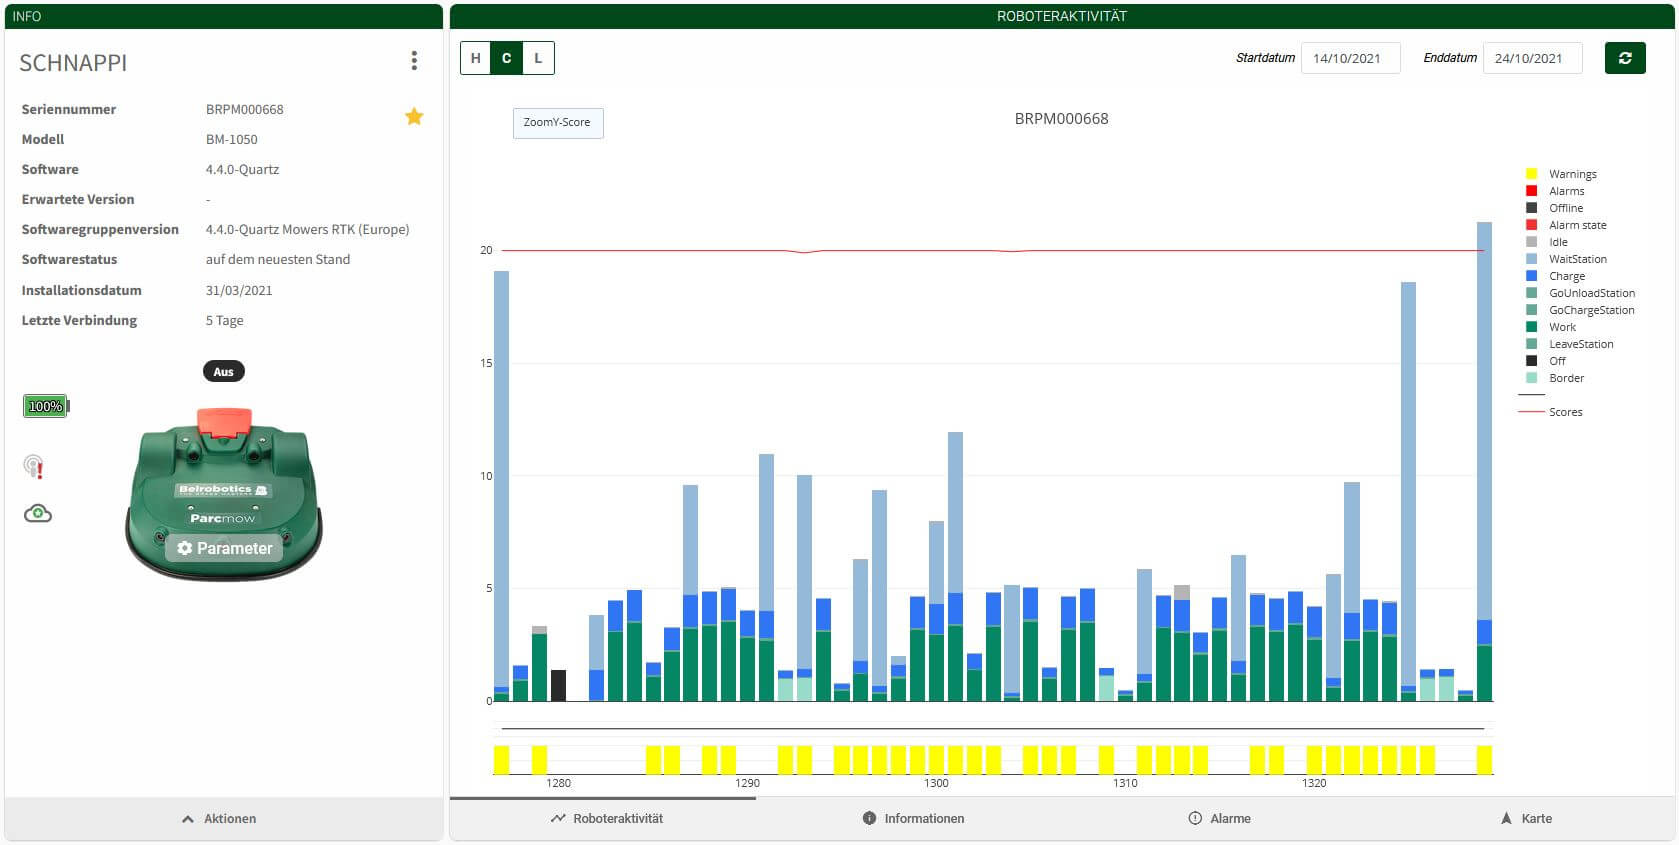
Task: Select the H view toggle
Action: pos(476,58)
